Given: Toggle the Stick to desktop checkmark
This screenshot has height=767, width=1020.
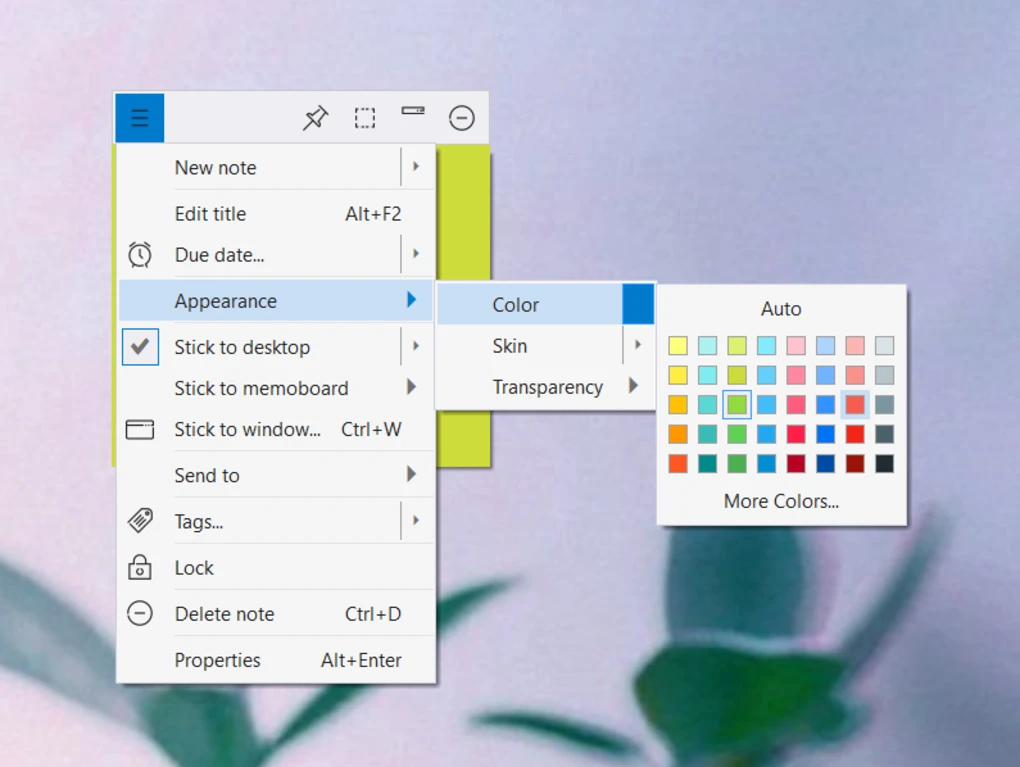Looking at the screenshot, I should click(x=140, y=347).
